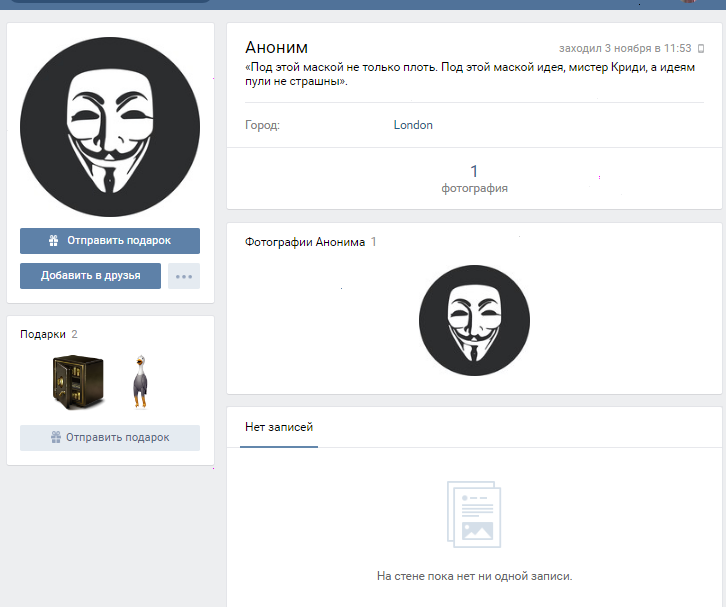Open the mask photo thumbnail in photos
Image resolution: width=726 pixels, height=607 pixels.
pyautogui.click(x=474, y=320)
